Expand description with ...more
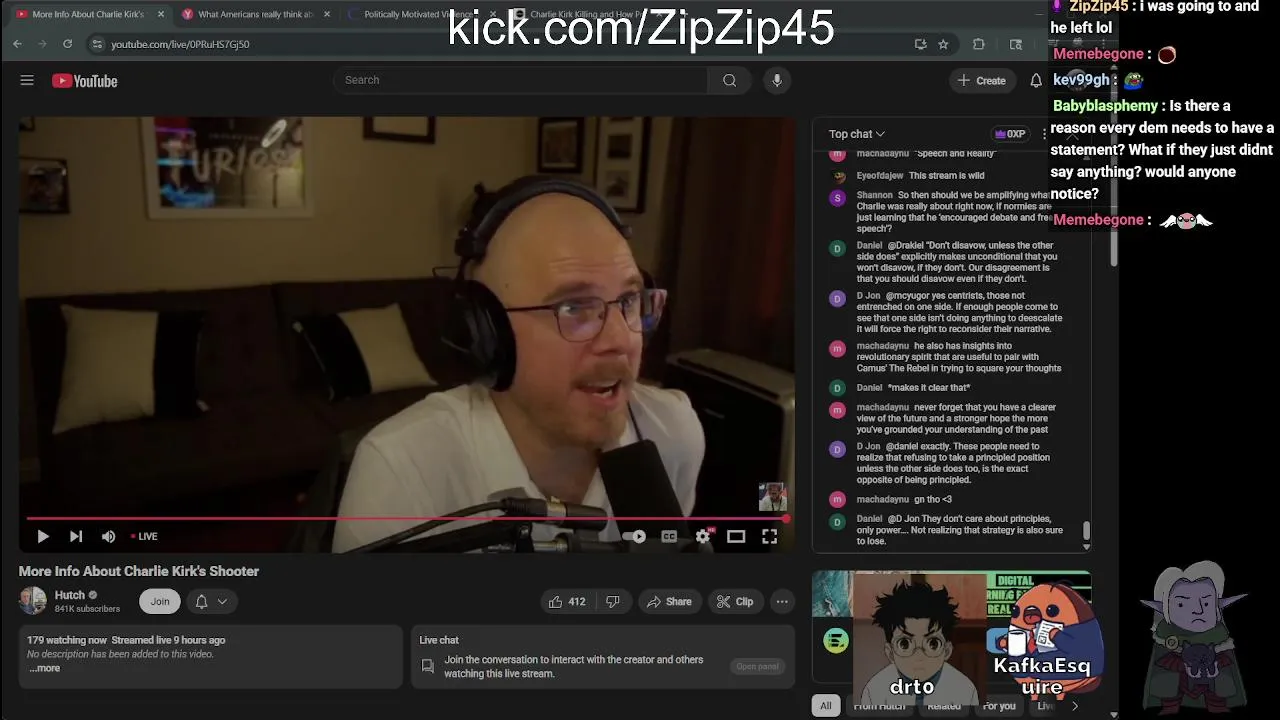Screen dimensions: 1280x720 click(44, 668)
